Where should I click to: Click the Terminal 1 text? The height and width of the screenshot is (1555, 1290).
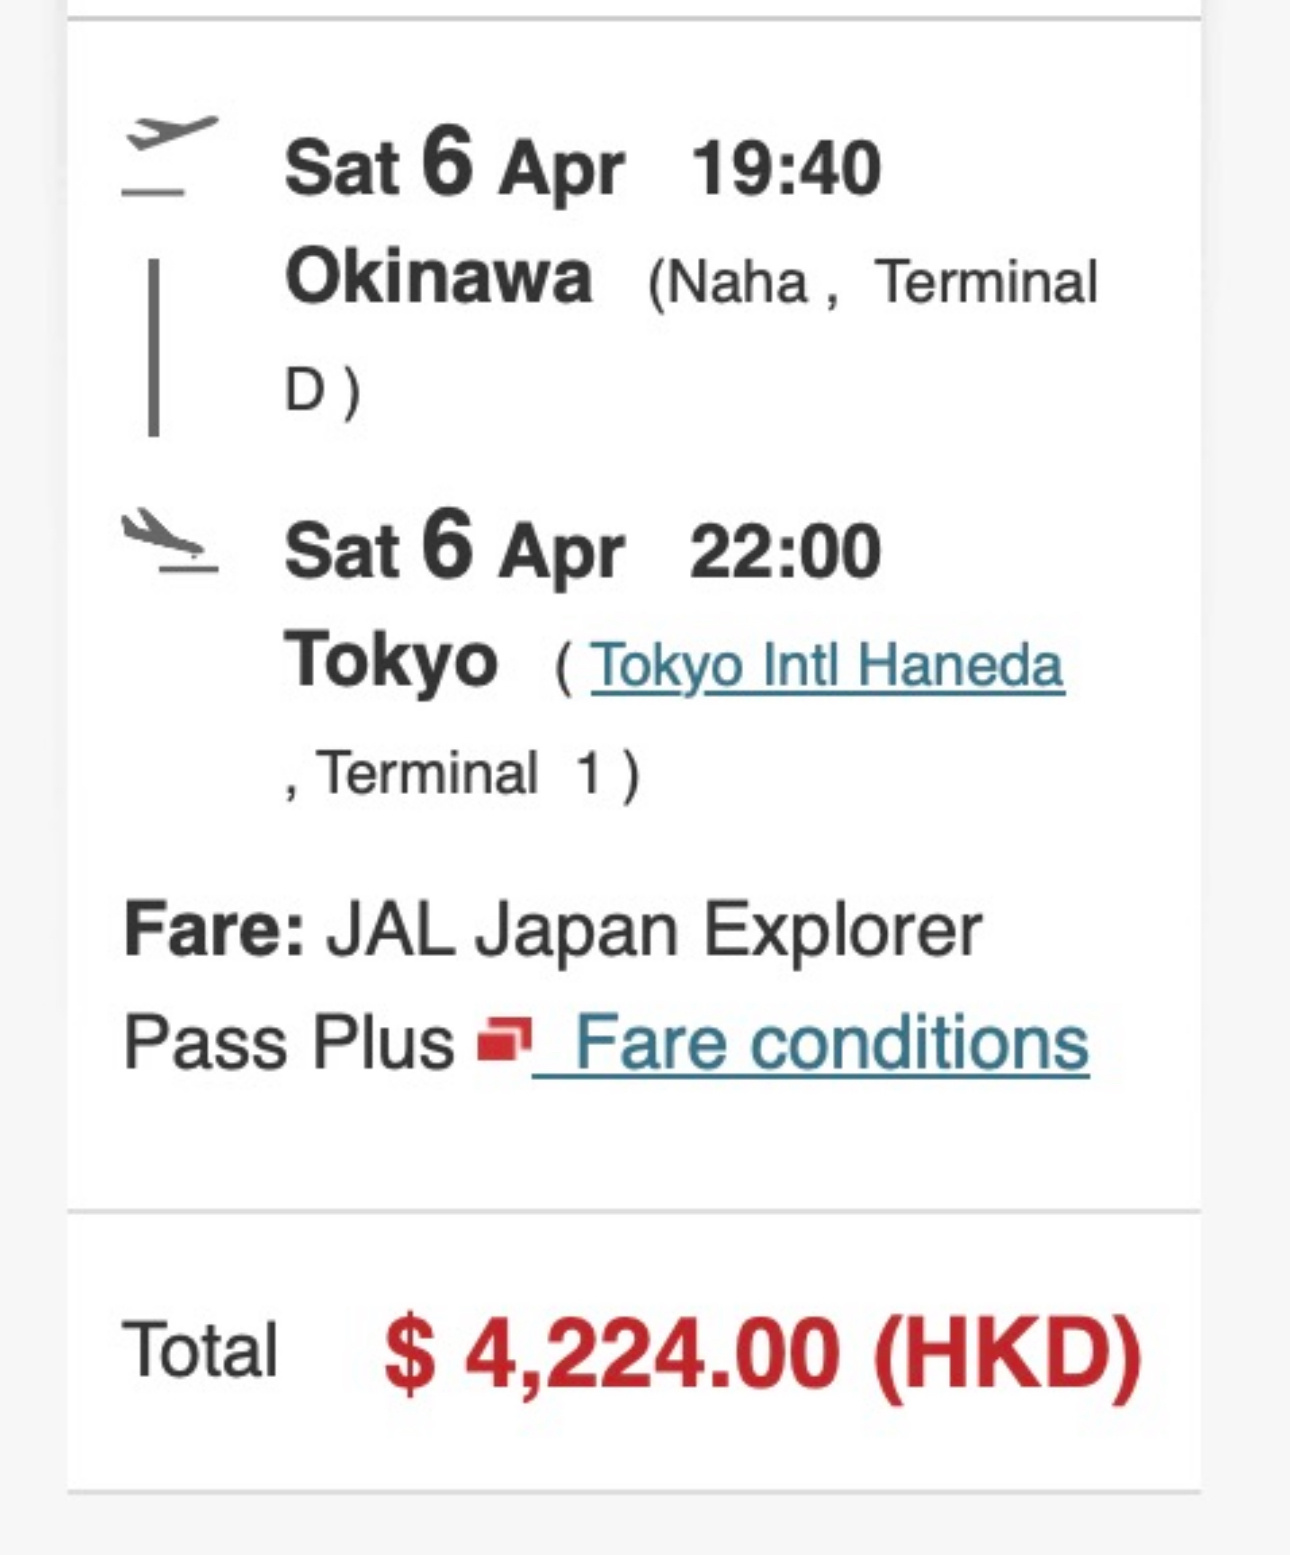click(x=459, y=774)
